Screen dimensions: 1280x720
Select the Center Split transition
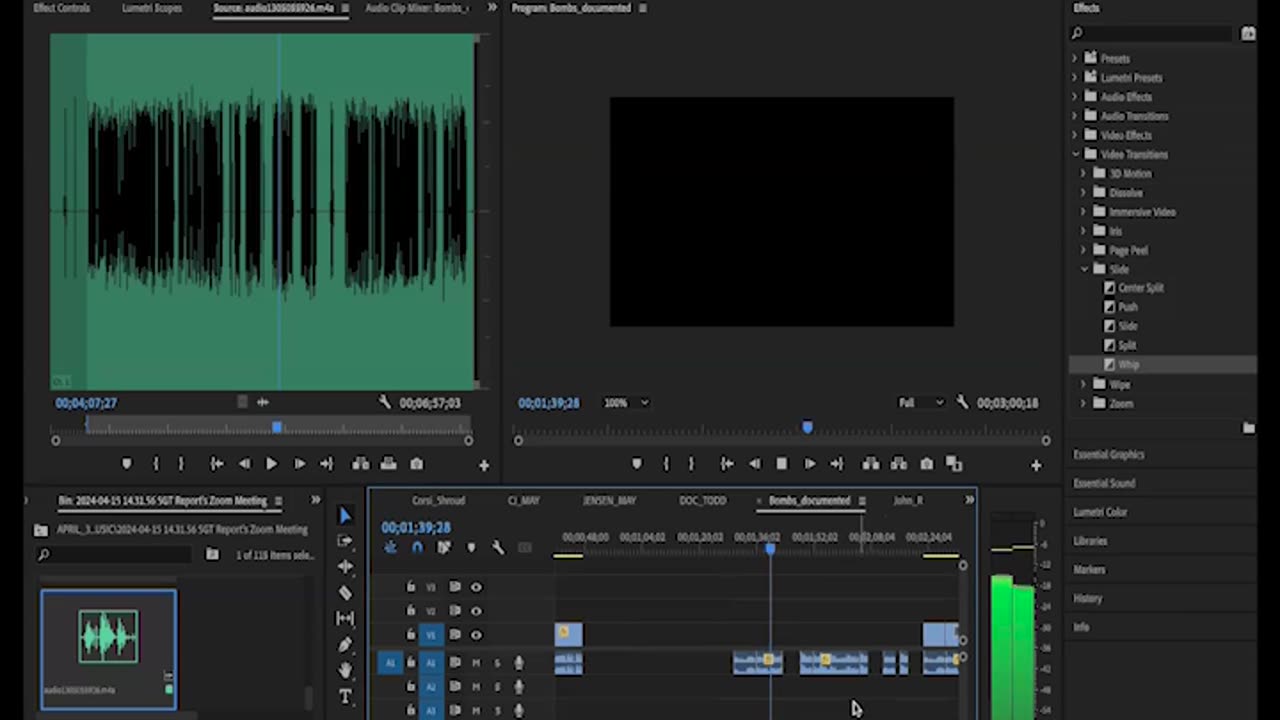click(1140, 288)
